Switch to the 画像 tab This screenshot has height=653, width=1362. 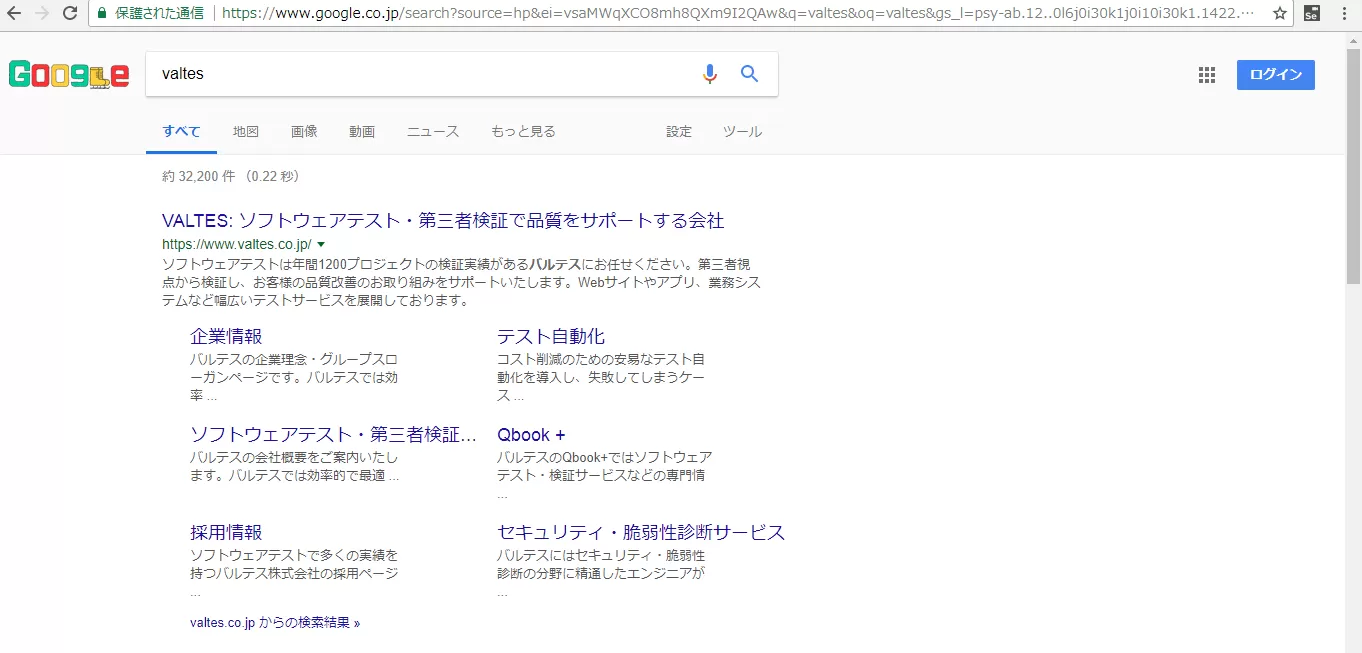tap(304, 131)
